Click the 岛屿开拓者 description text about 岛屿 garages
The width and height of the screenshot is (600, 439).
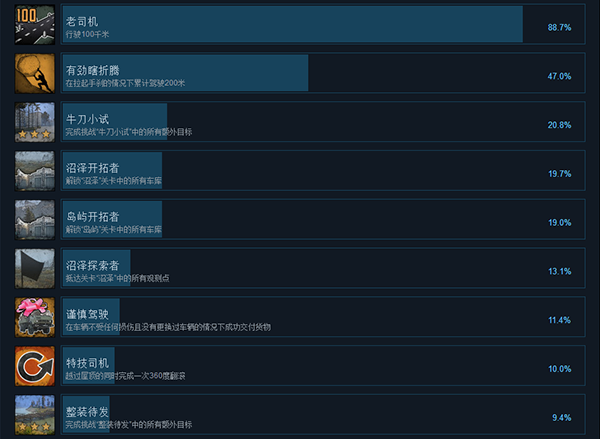(x=113, y=230)
